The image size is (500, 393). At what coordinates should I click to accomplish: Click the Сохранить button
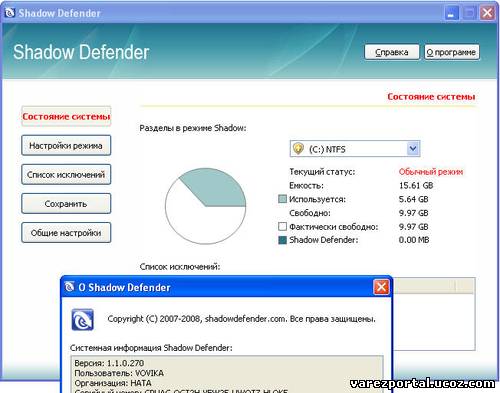[x=66, y=204]
